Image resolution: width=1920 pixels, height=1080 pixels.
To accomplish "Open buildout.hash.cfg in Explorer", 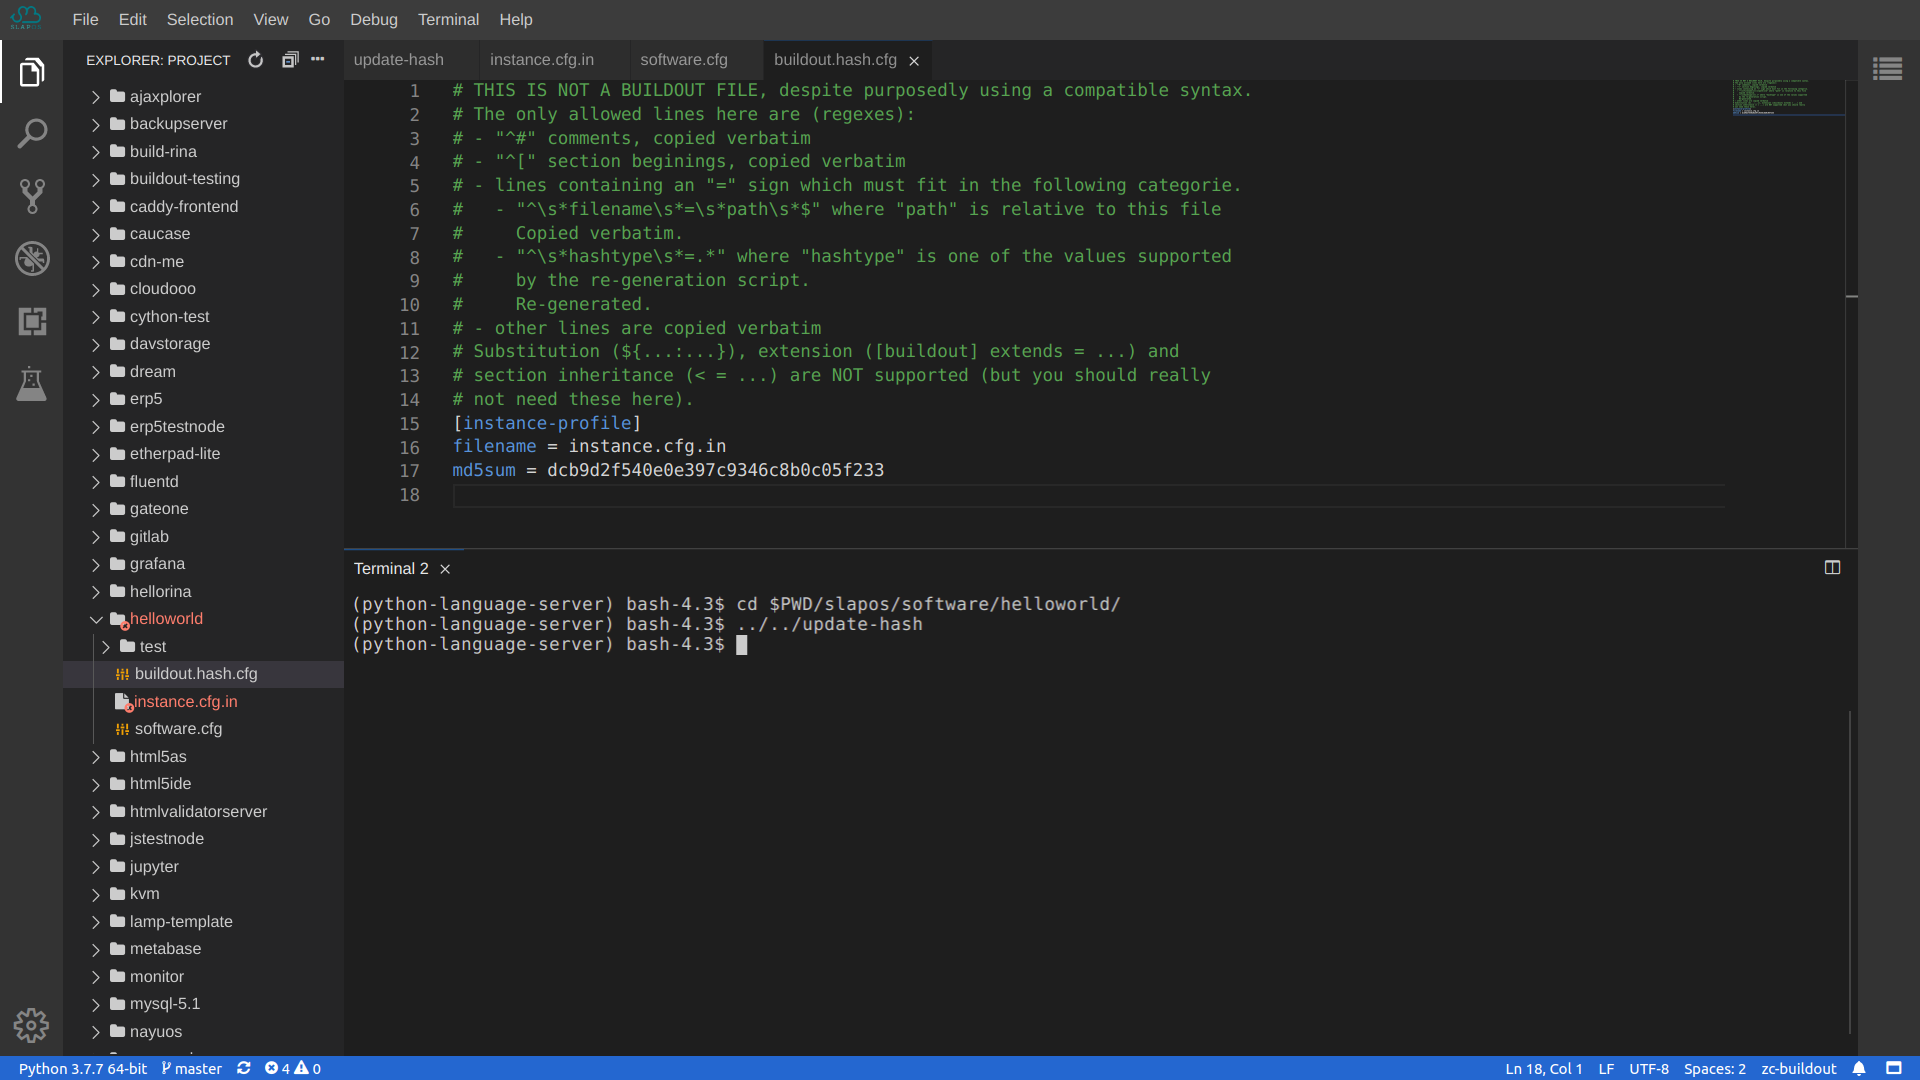I will (203, 674).
